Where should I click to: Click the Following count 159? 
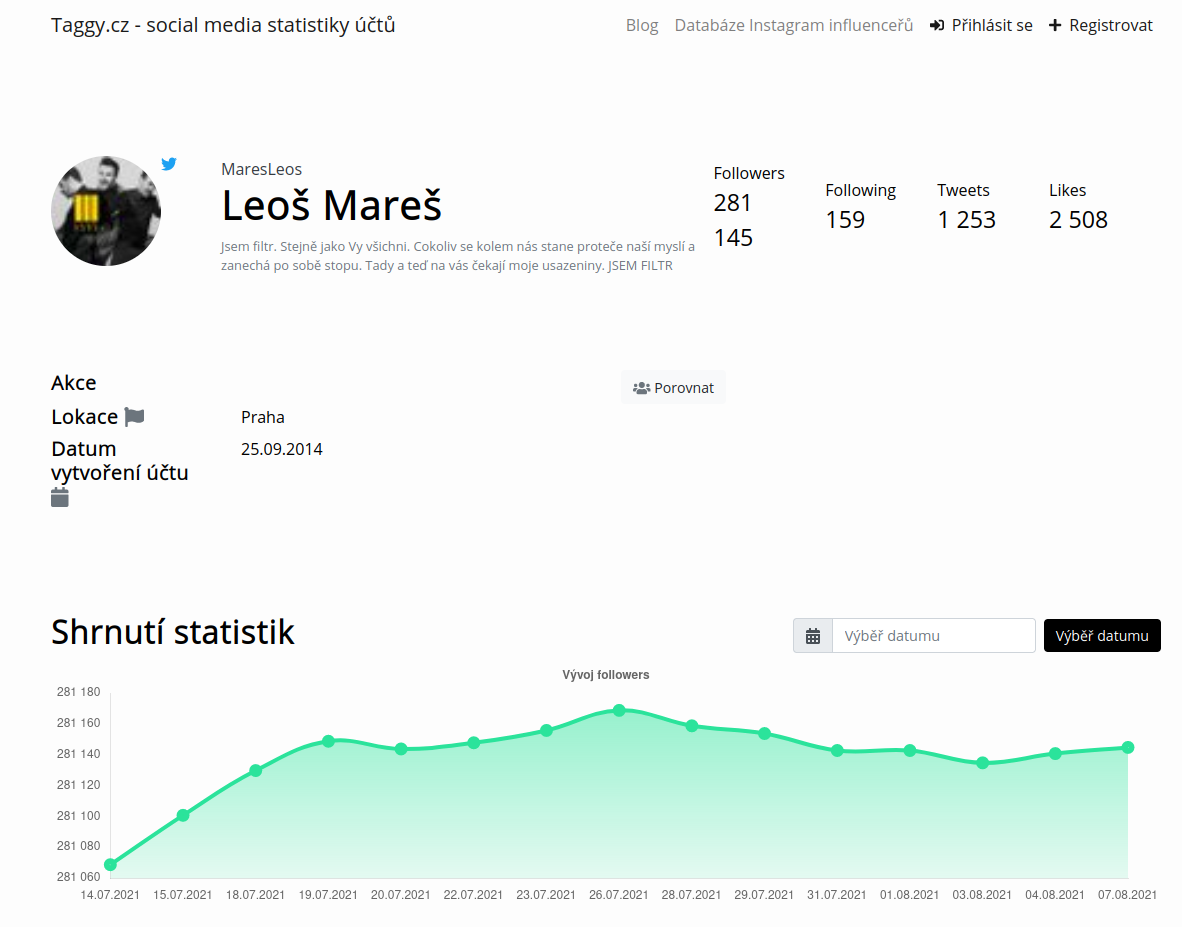click(x=845, y=220)
